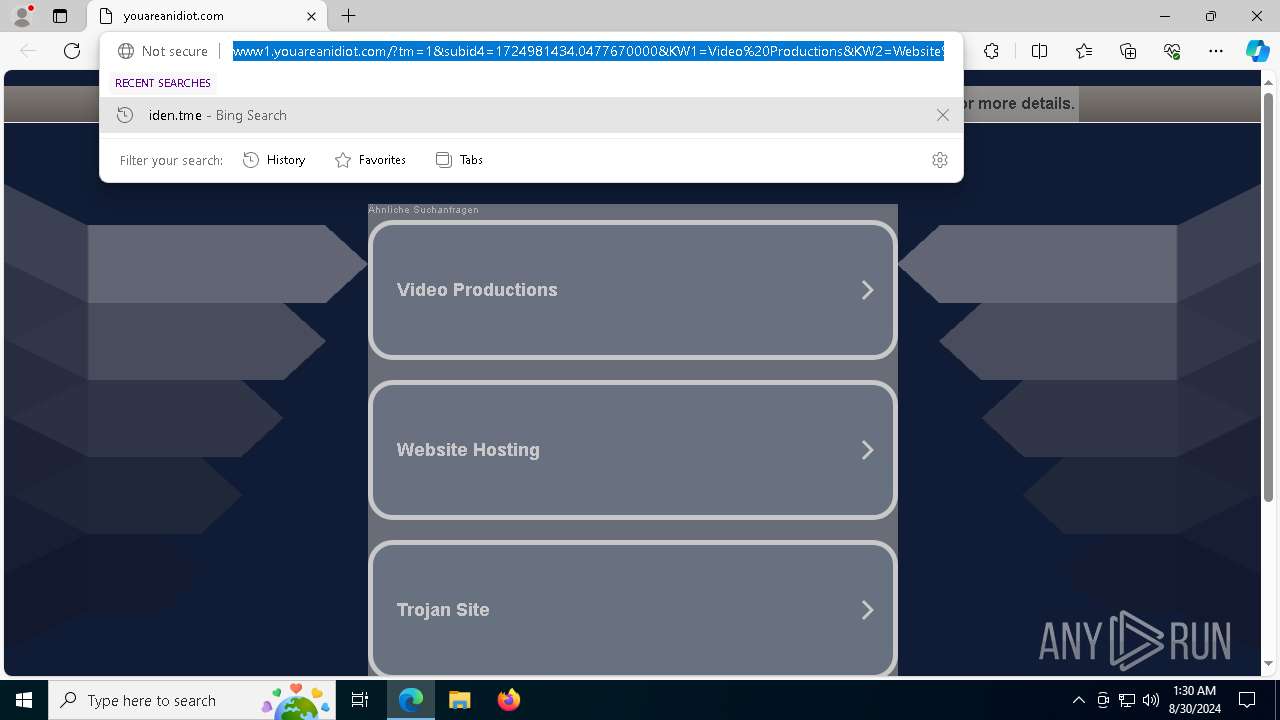Screen dimensions: 1280x720
Task: Open a new tab with plus button
Action: click(x=348, y=16)
